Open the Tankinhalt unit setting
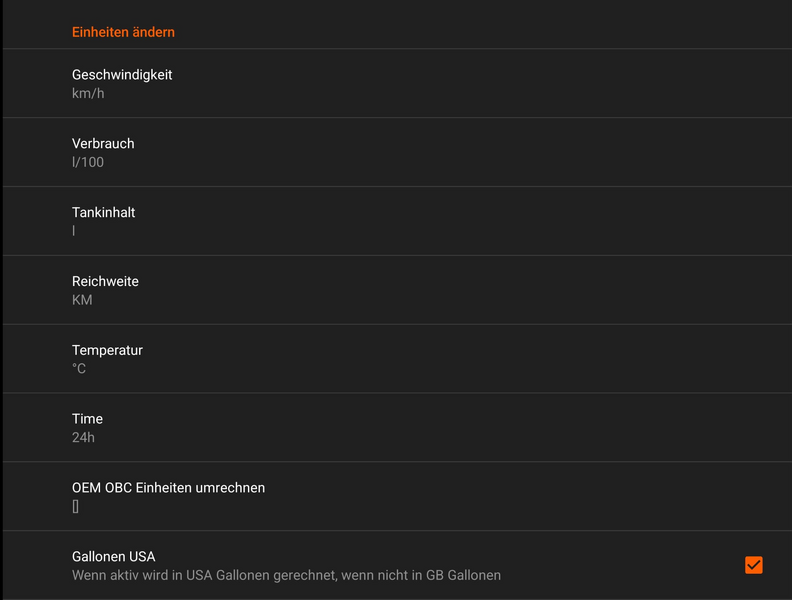 (103, 213)
